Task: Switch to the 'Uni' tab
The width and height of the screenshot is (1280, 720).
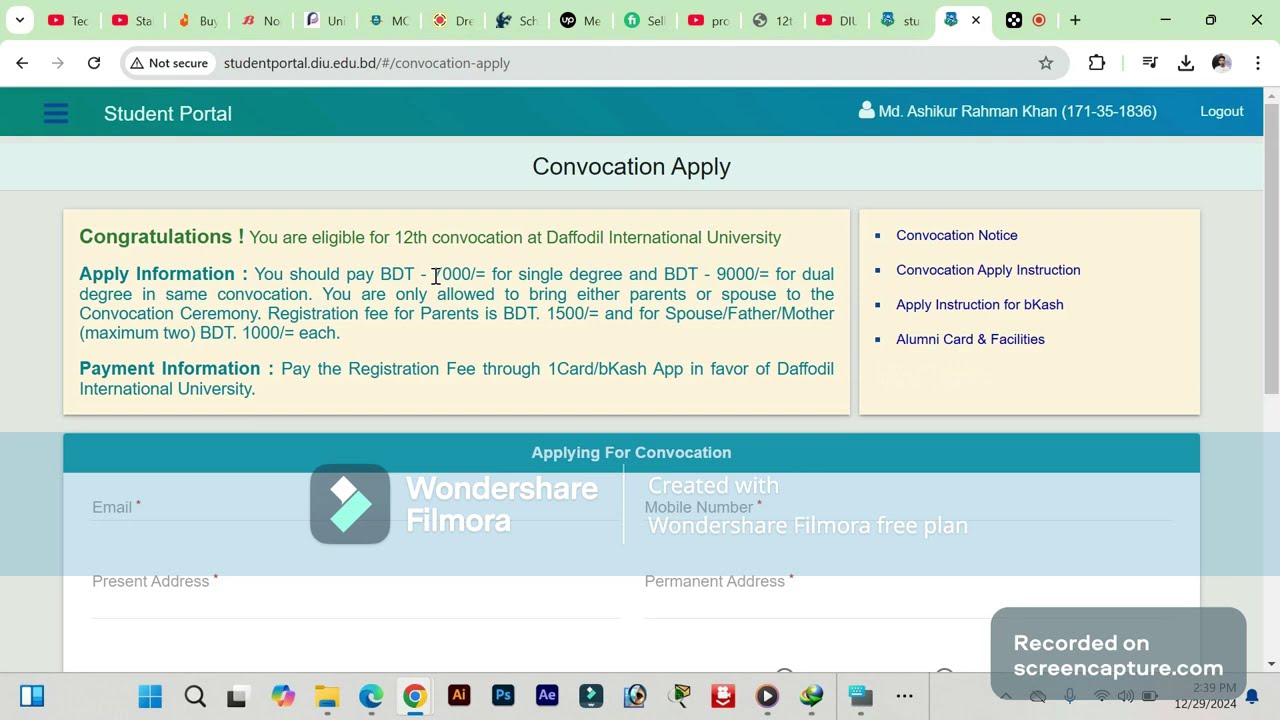Action: (325, 20)
